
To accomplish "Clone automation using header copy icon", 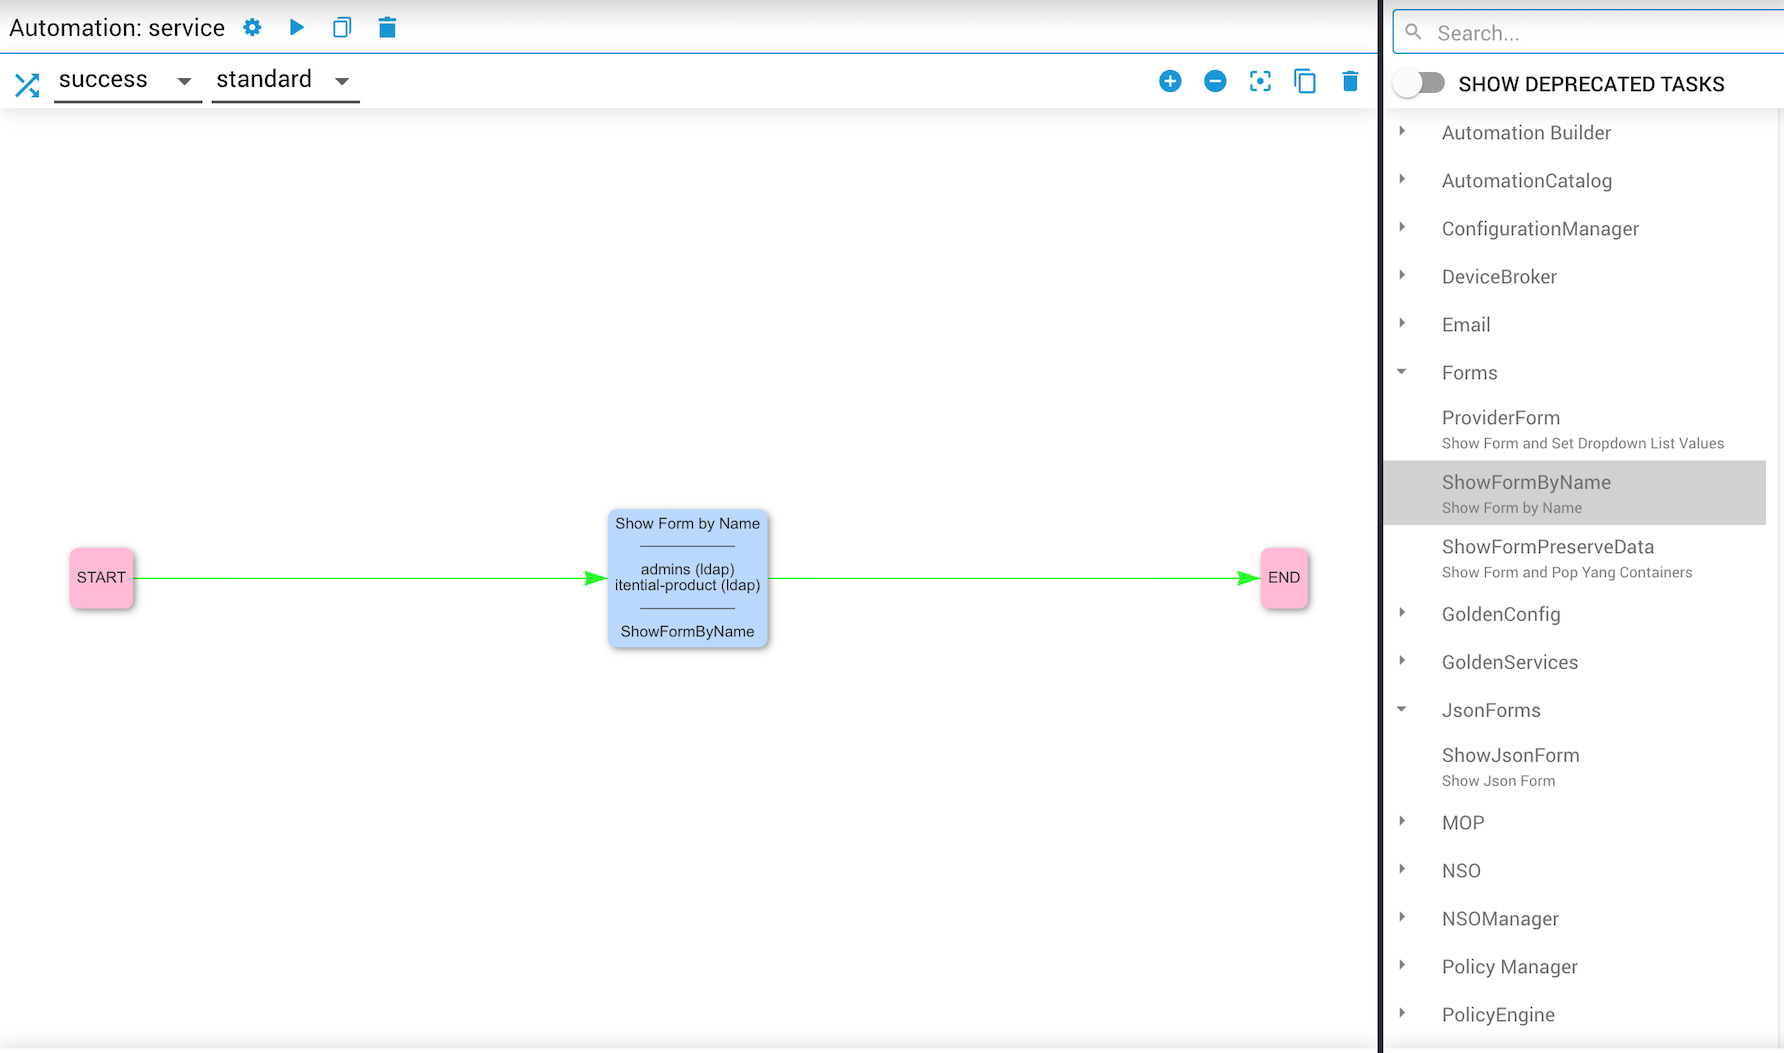I will pos(342,28).
